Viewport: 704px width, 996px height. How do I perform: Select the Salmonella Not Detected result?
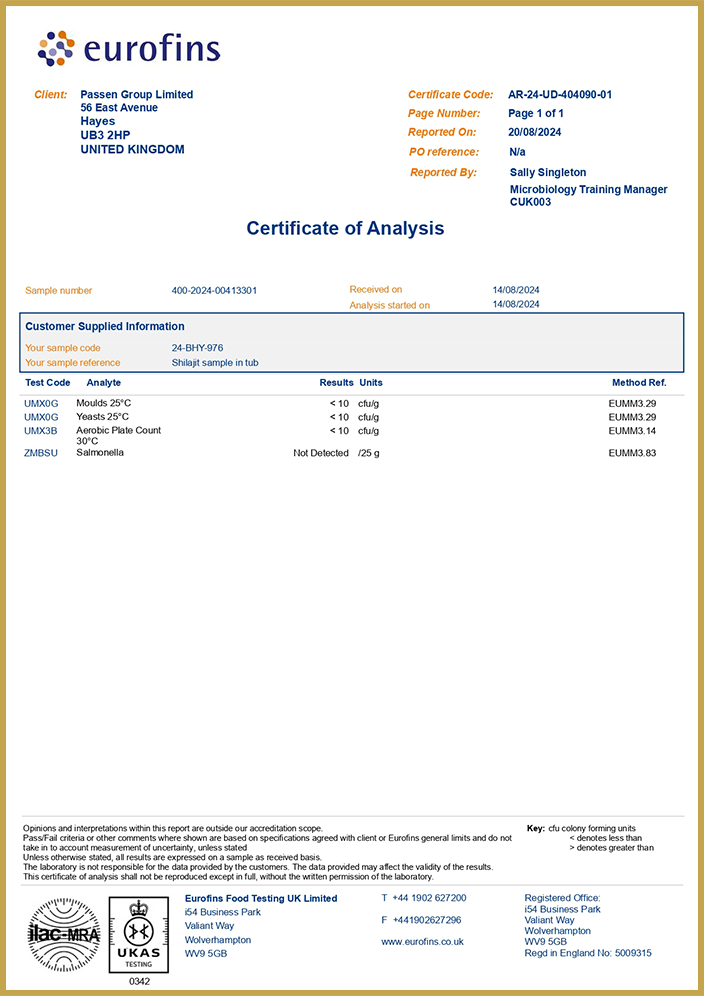coord(320,453)
